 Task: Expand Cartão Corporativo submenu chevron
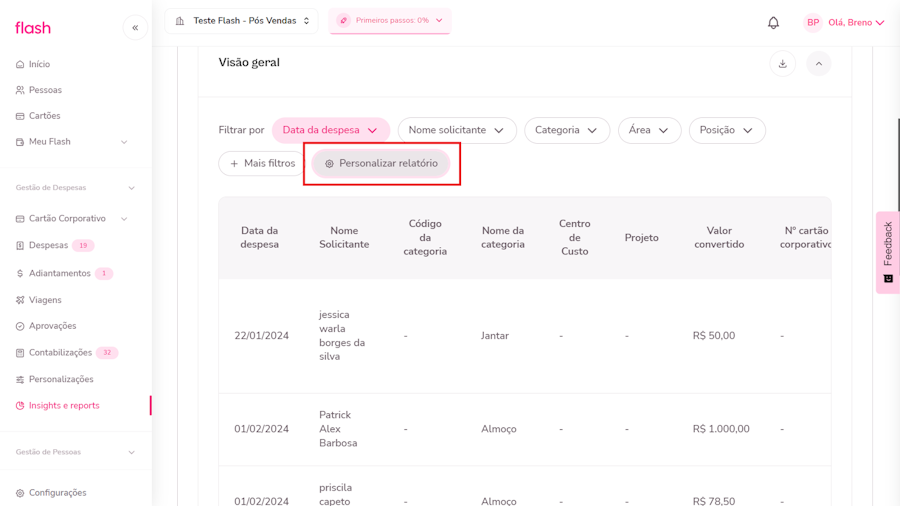coord(124,219)
